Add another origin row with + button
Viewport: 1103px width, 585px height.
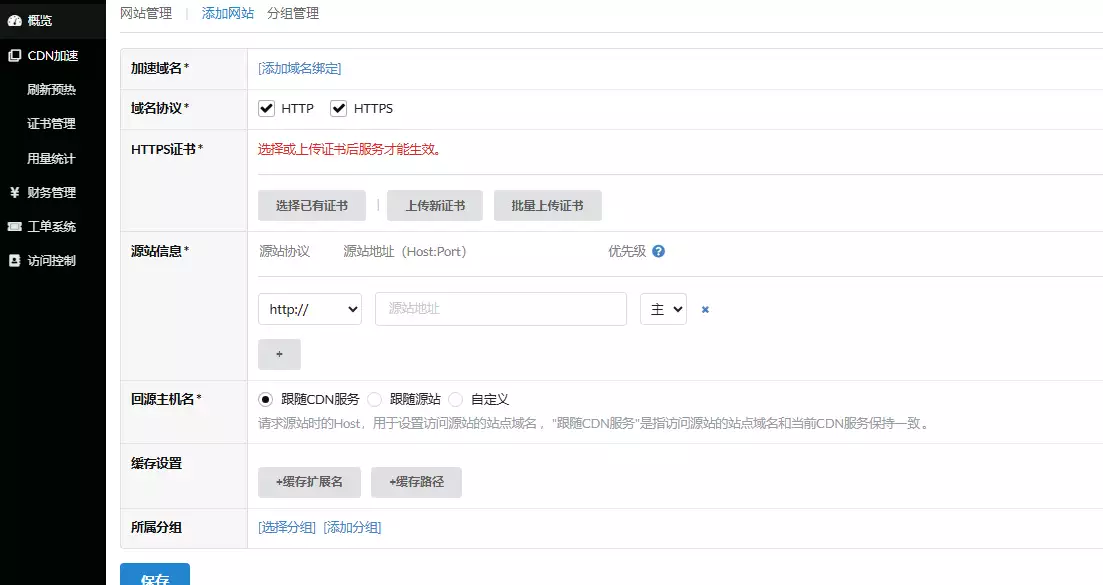pyautogui.click(x=279, y=354)
